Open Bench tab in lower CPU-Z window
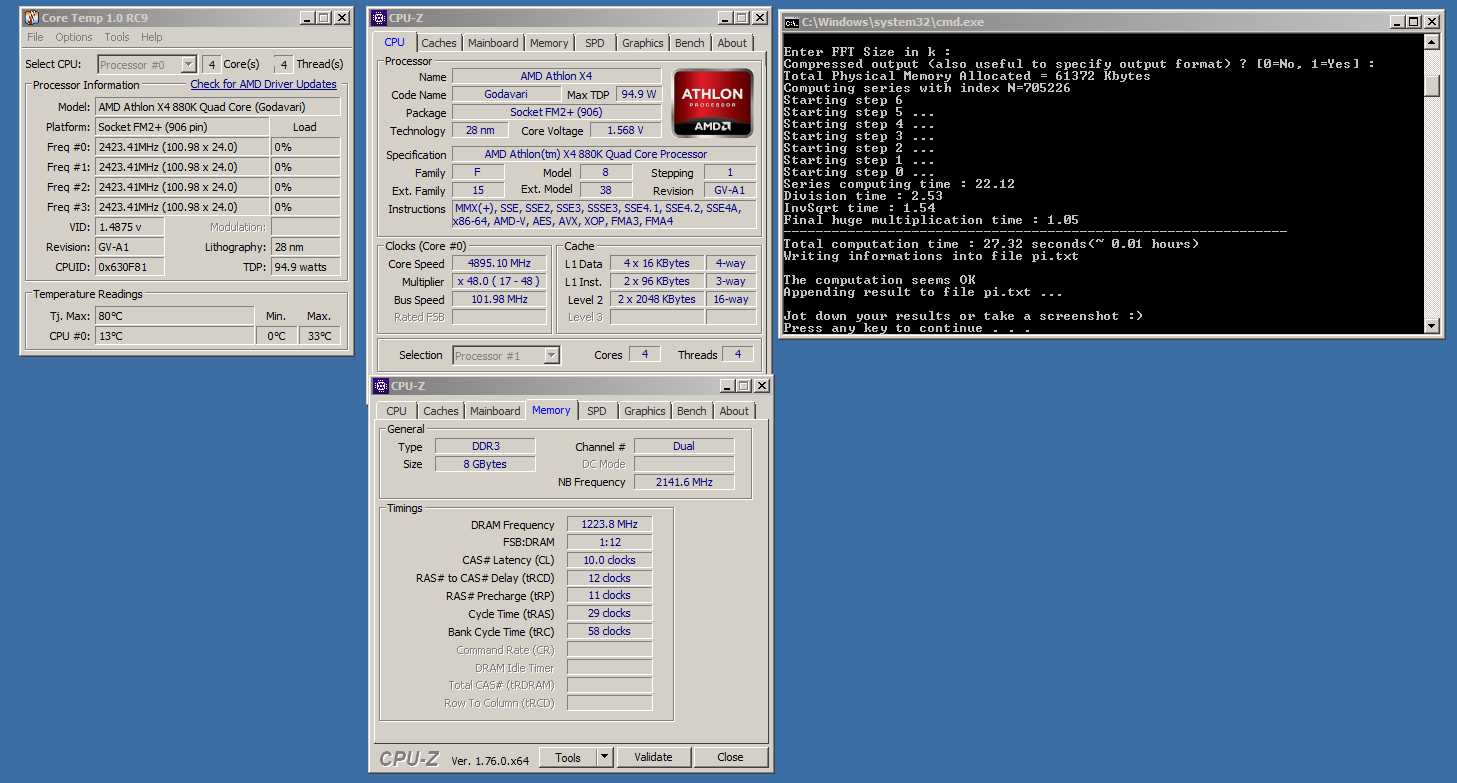 pos(691,411)
